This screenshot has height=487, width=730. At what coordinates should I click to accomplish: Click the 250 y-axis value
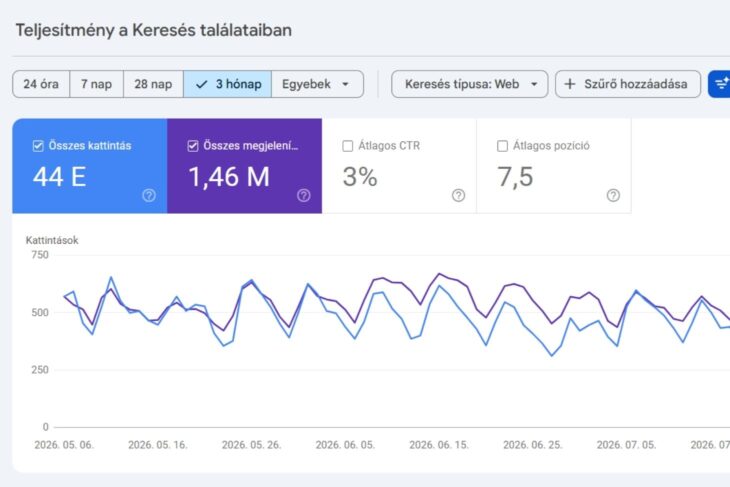40,370
